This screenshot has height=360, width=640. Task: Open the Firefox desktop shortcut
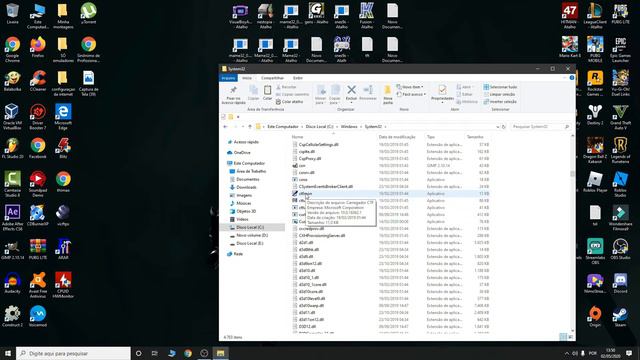tap(38, 47)
